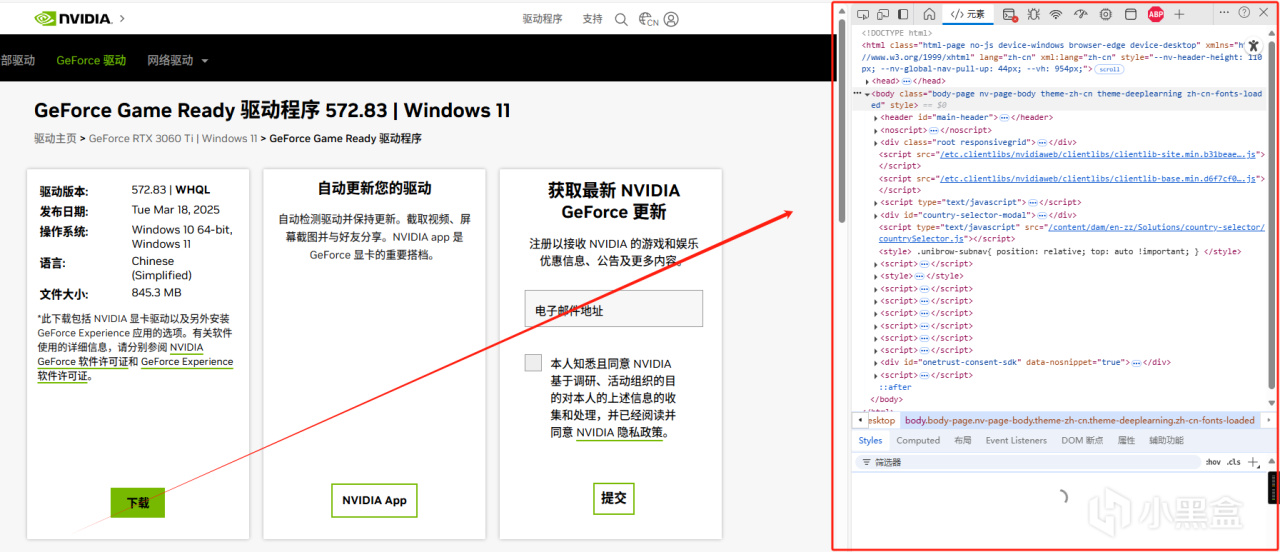This screenshot has width=1280, height=552.
Task: Open the CN region selector globe
Action: tap(649, 19)
